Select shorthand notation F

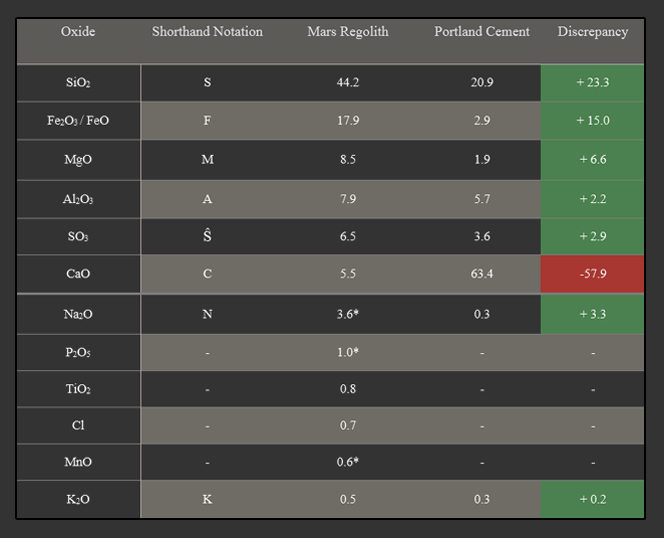[x=207, y=121]
